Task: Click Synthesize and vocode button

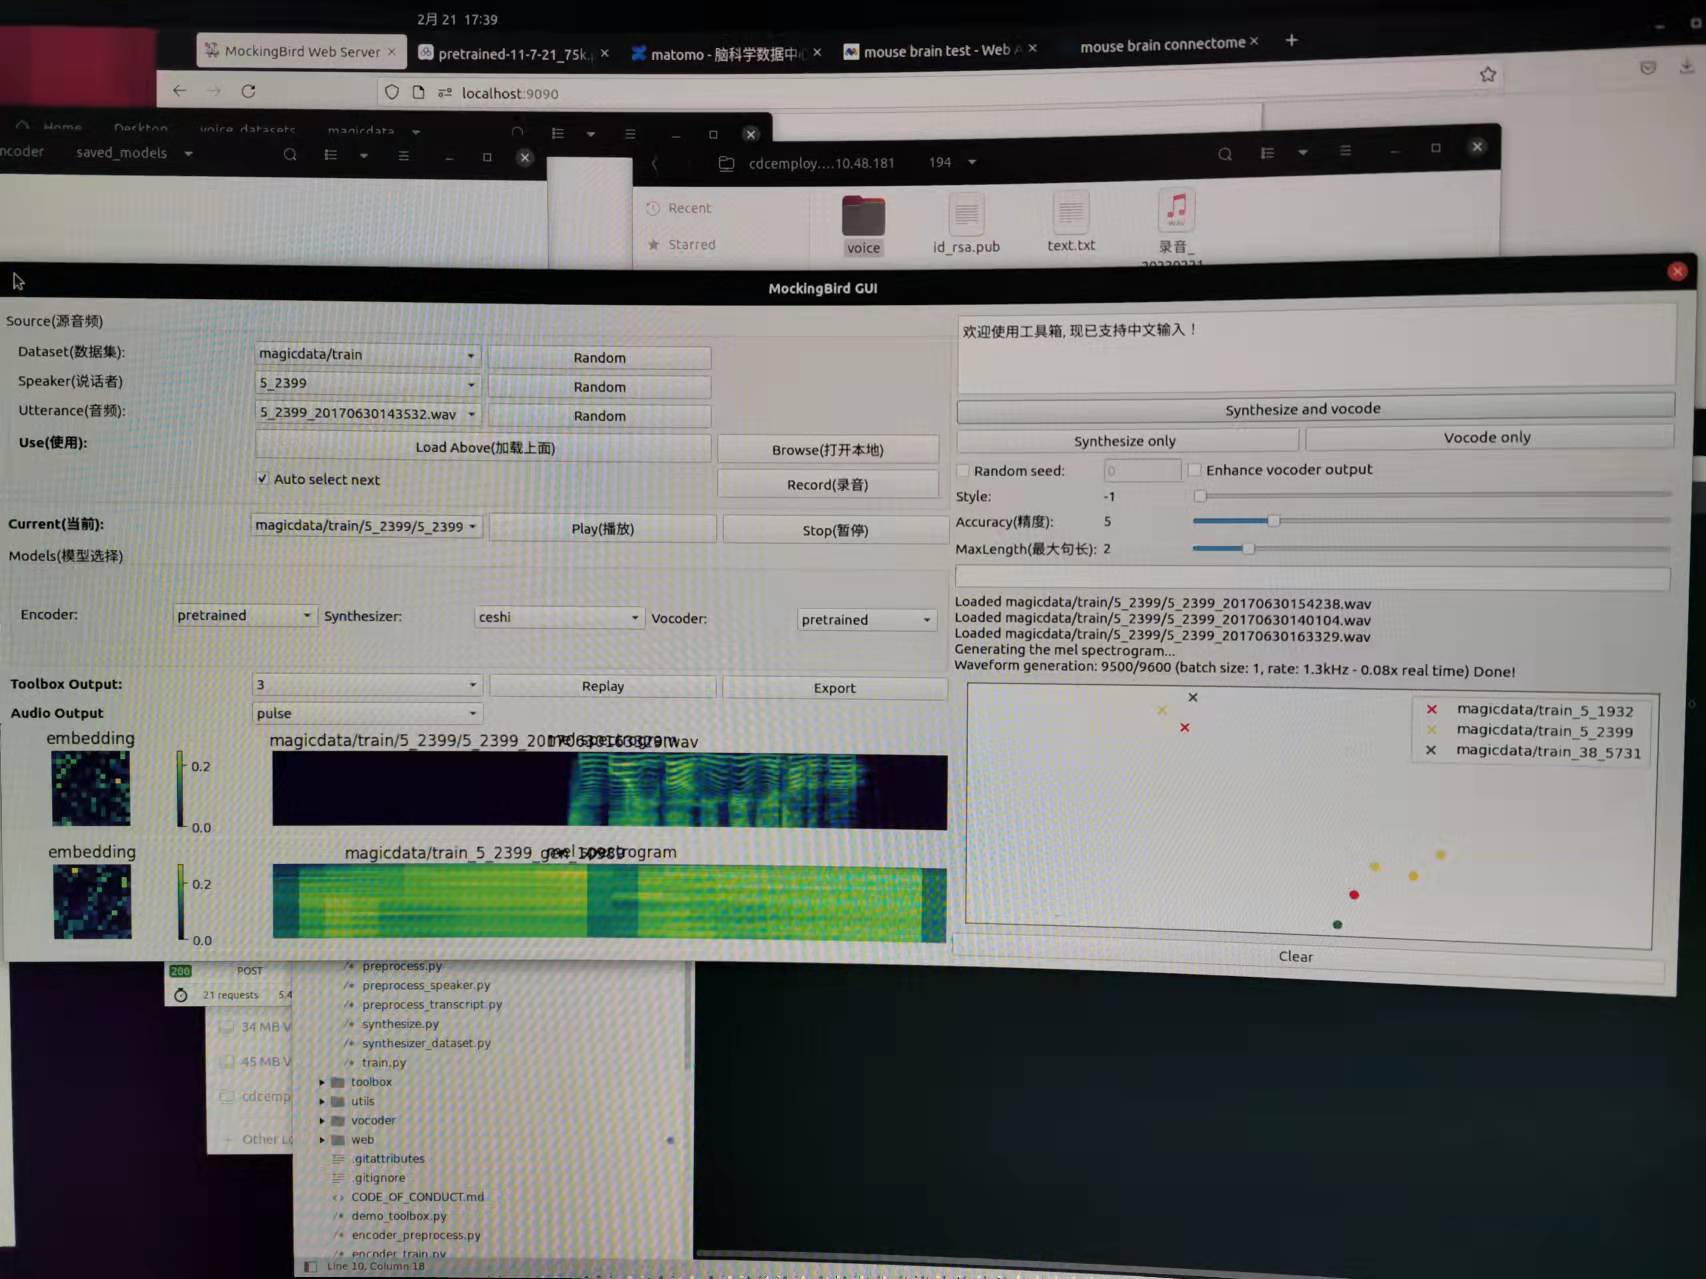Action: point(1315,408)
